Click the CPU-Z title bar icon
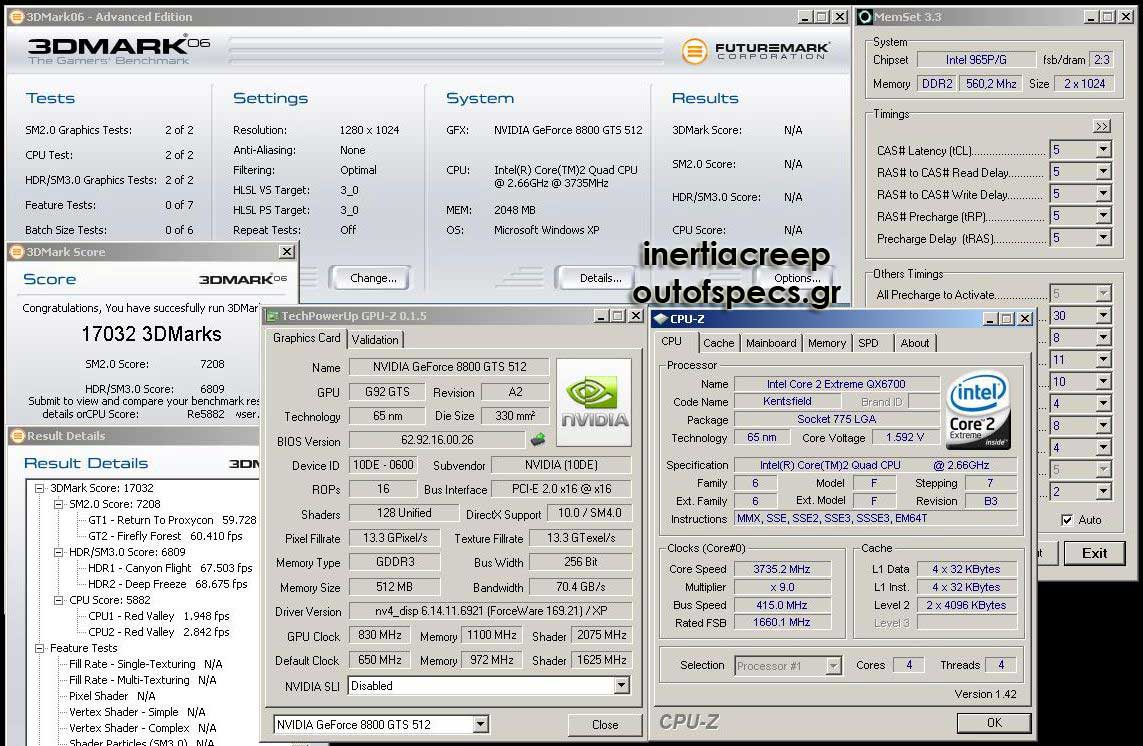Image resolution: width=1143 pixels, height=746 pixels. pyautogui.click(x=660, y=319)
